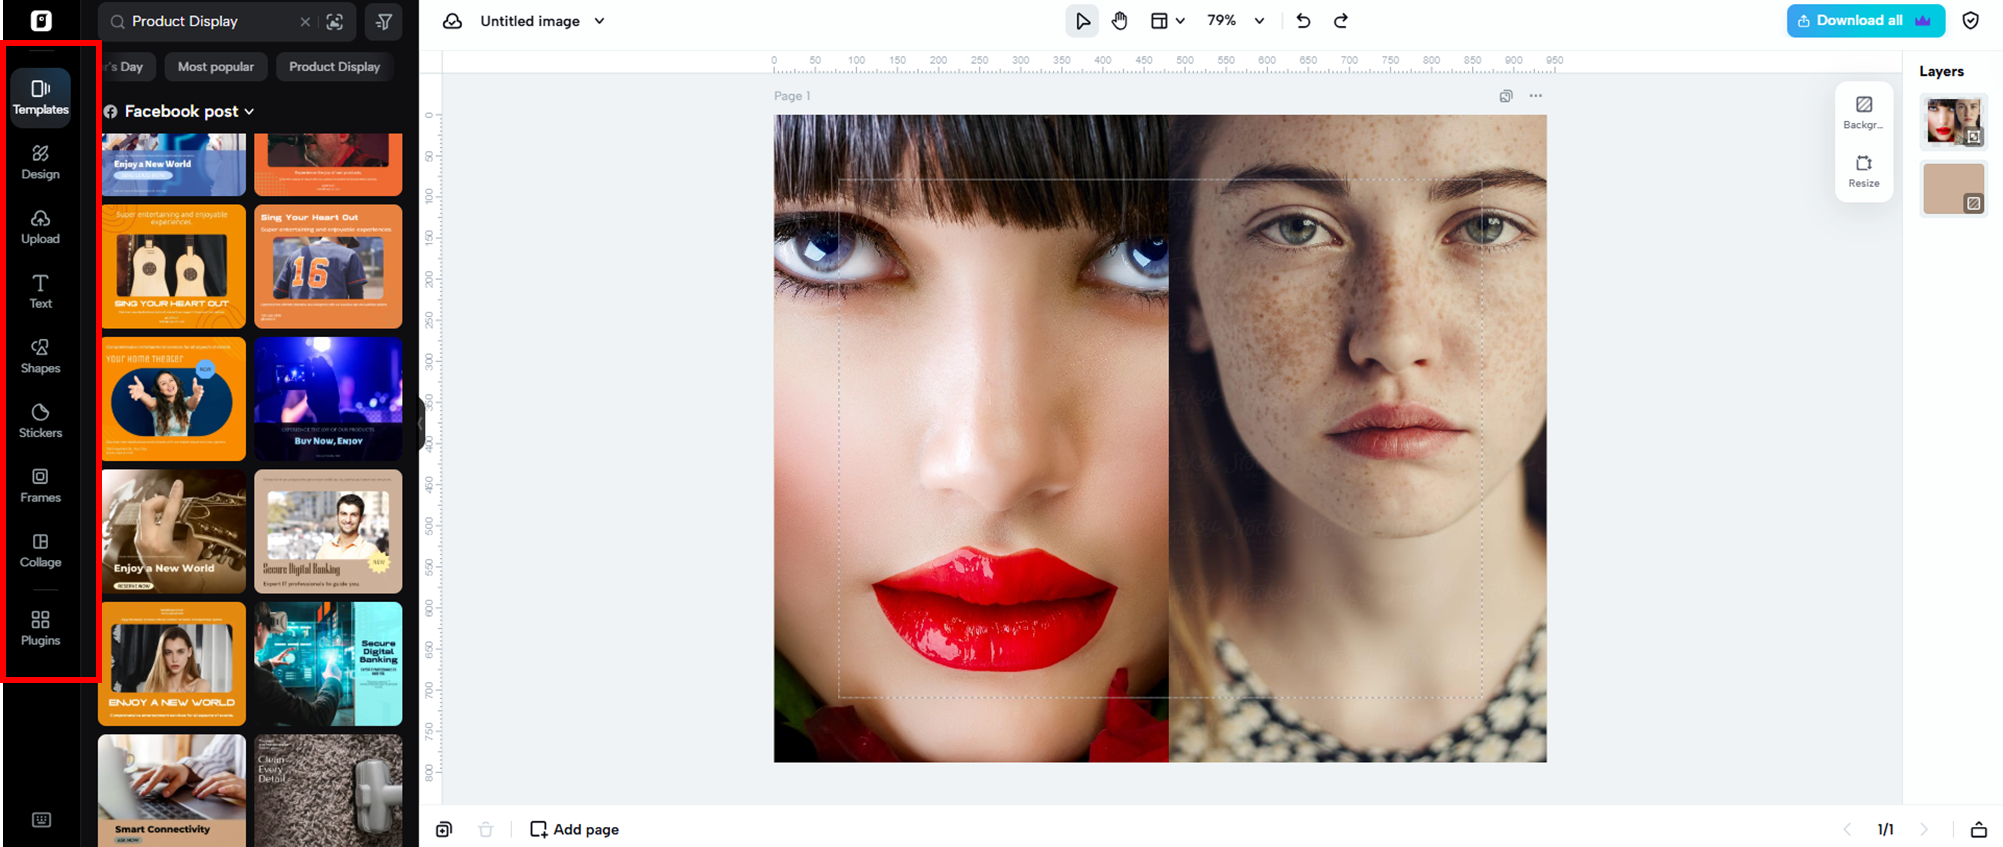
Task: Click the Download all button
Action: coord(1864,21)
